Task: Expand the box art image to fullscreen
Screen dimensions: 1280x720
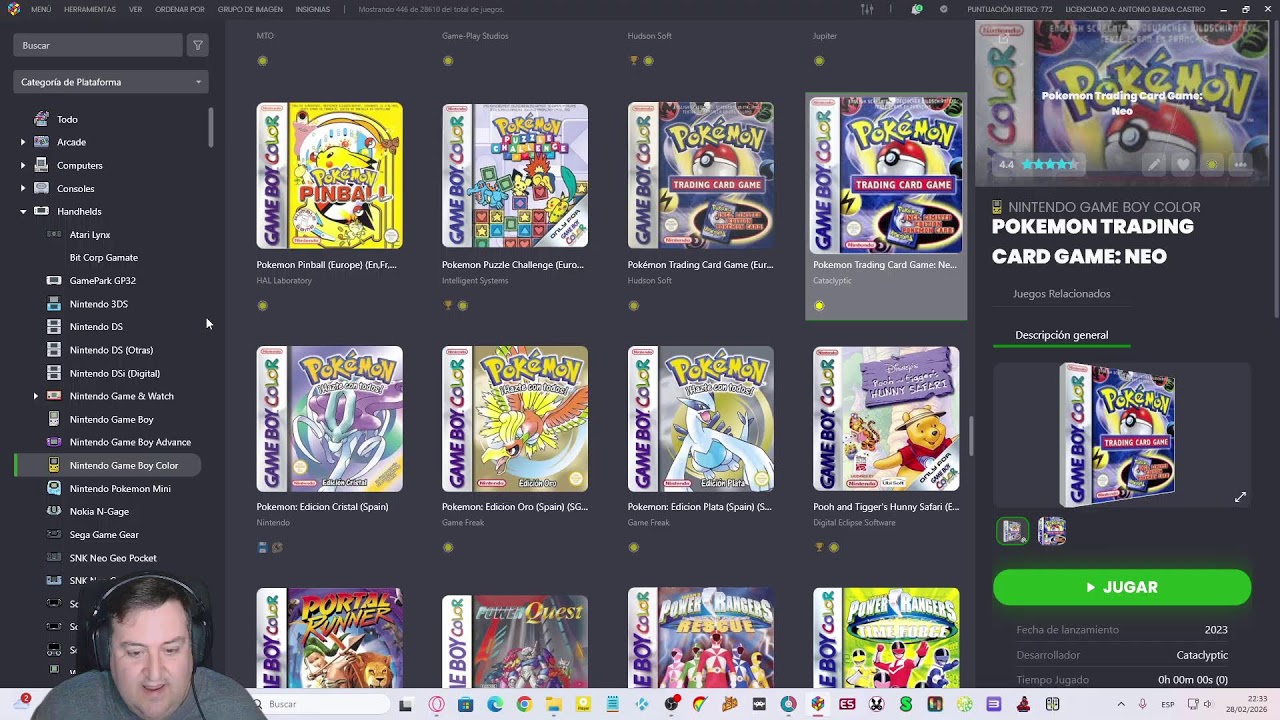Action: click(x=1240, y=497)
